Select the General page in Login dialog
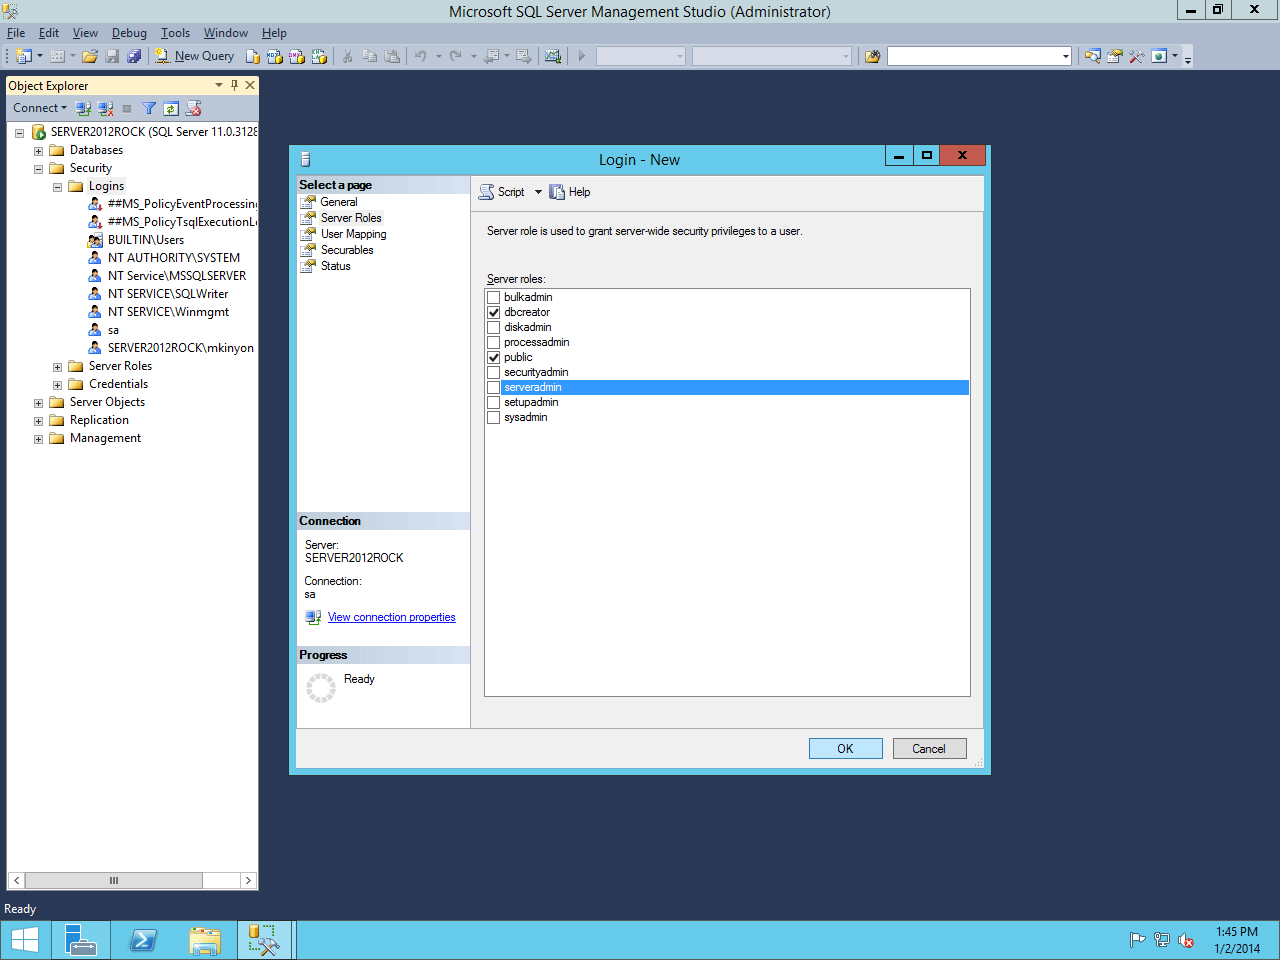This screenshot has height=960, width=1280. [339, 202]
